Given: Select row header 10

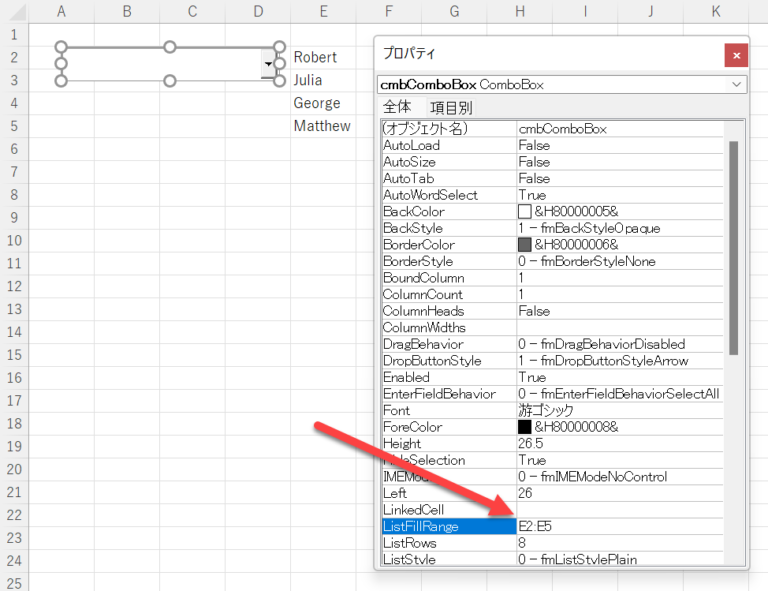Looking at the screenshot, I should pos(14,240).
